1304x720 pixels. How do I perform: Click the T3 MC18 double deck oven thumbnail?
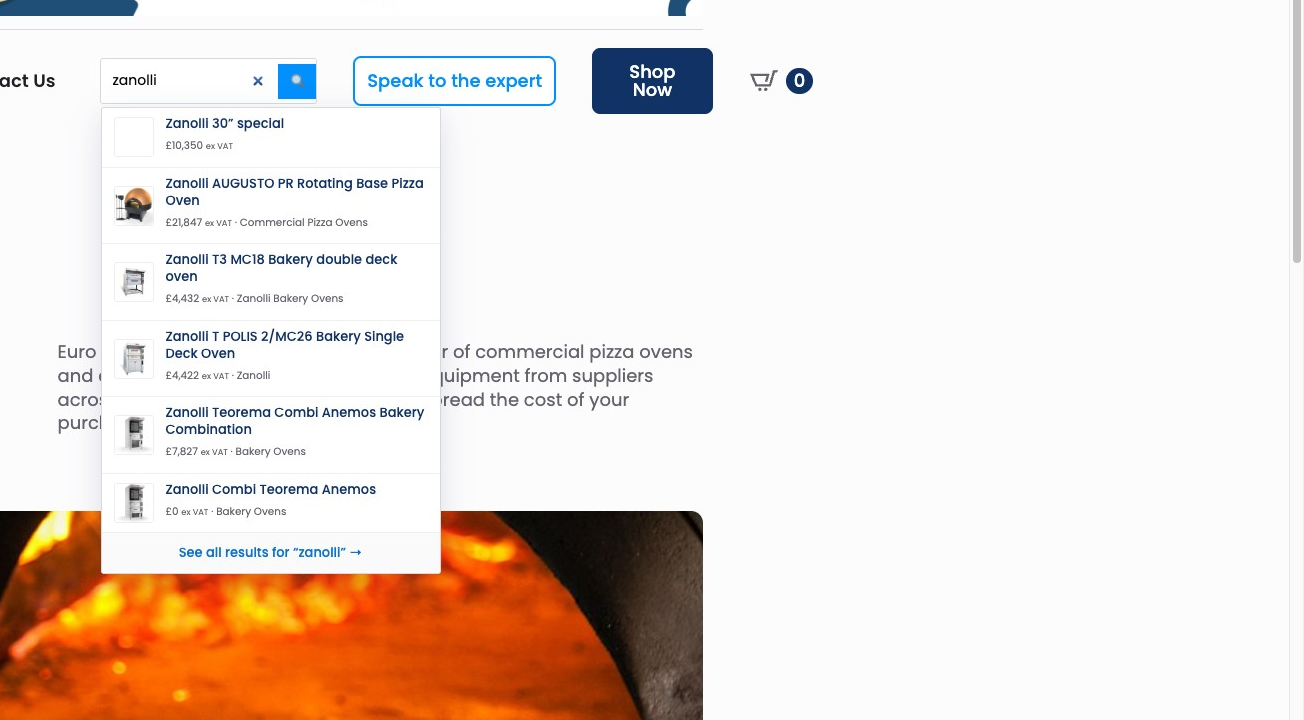134,282
